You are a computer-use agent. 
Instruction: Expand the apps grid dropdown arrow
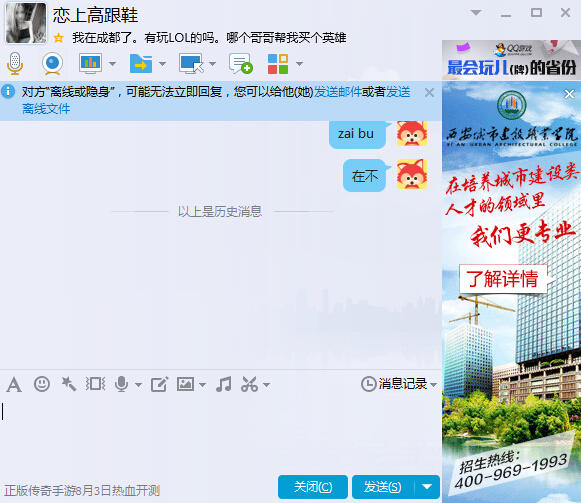tap(299, 64)
